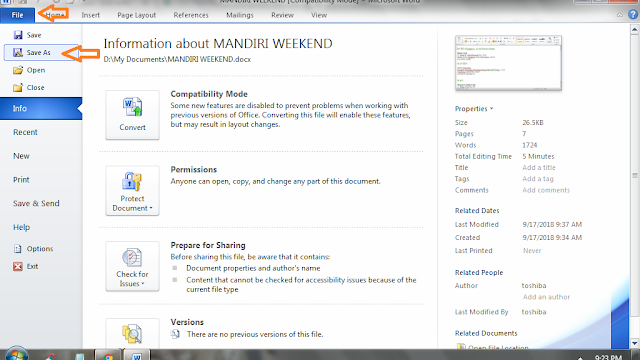Click the Last Printed value Never
This screenshot has width=640, height=360.
click(x=532, y=251)
